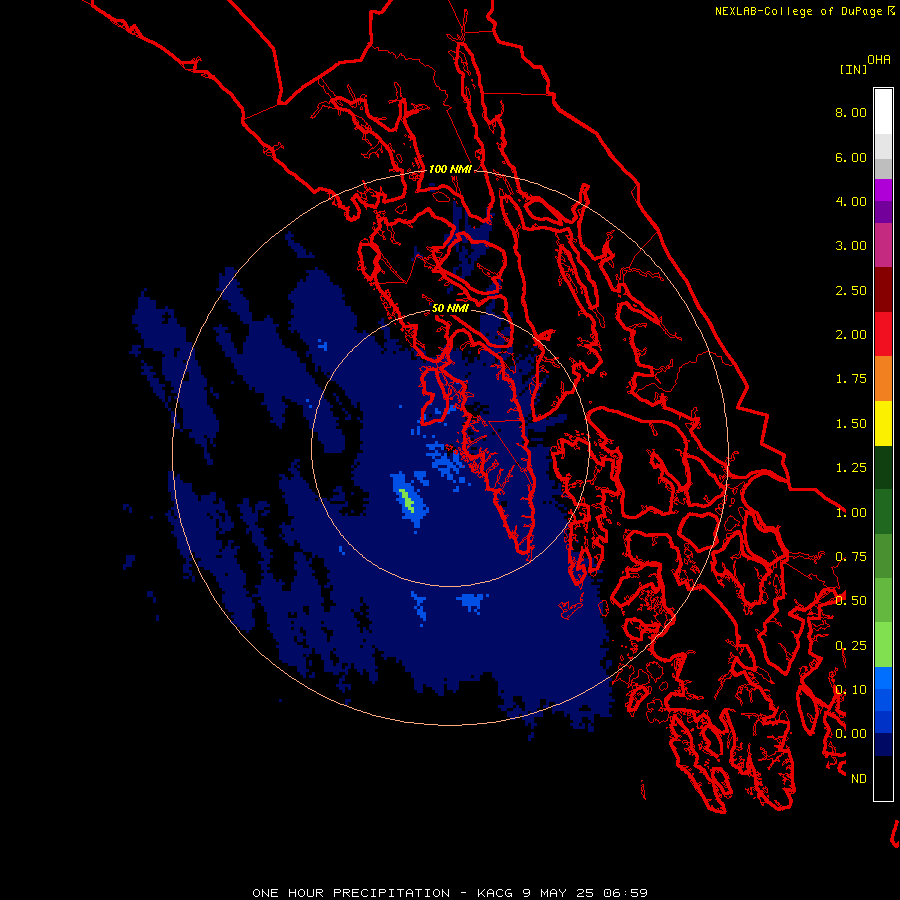Click the 2.00 legend value

pyautogui.click(x=851, y=335)
